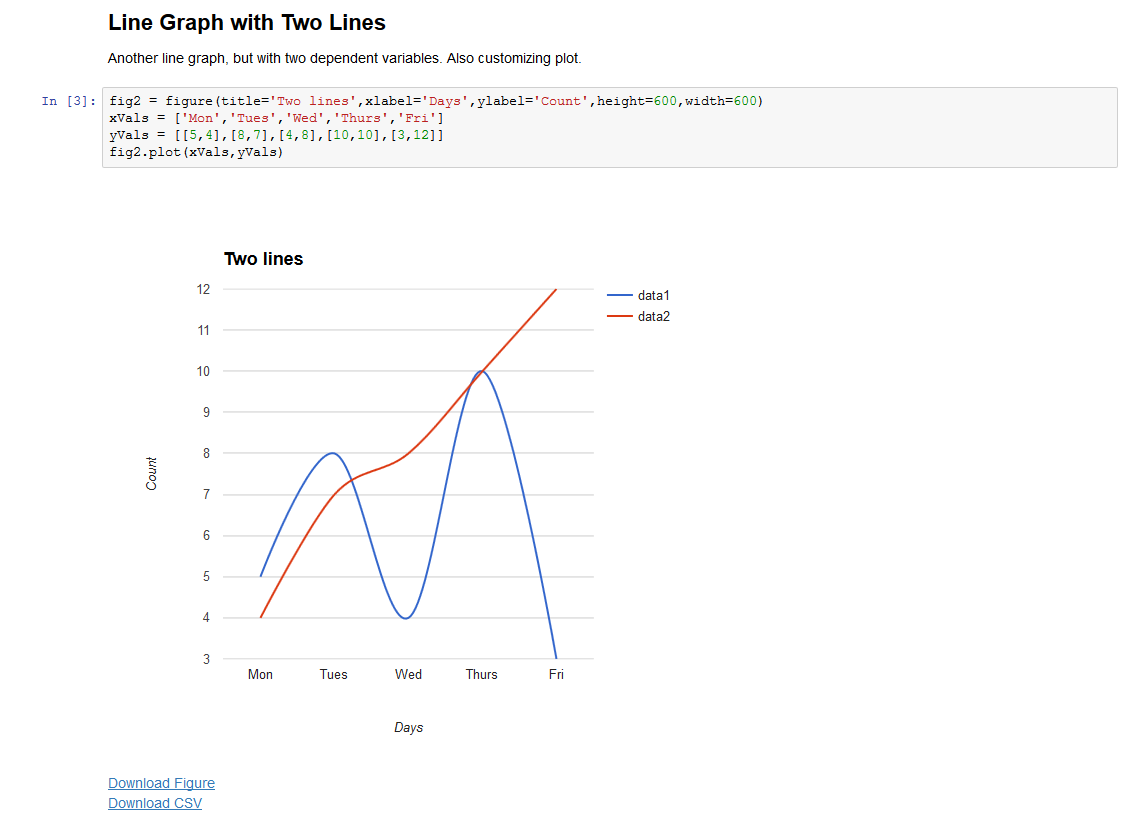Click the Tues x-axis label
The width and height of the screenshot is (1137, 820).
click(334, 674)
